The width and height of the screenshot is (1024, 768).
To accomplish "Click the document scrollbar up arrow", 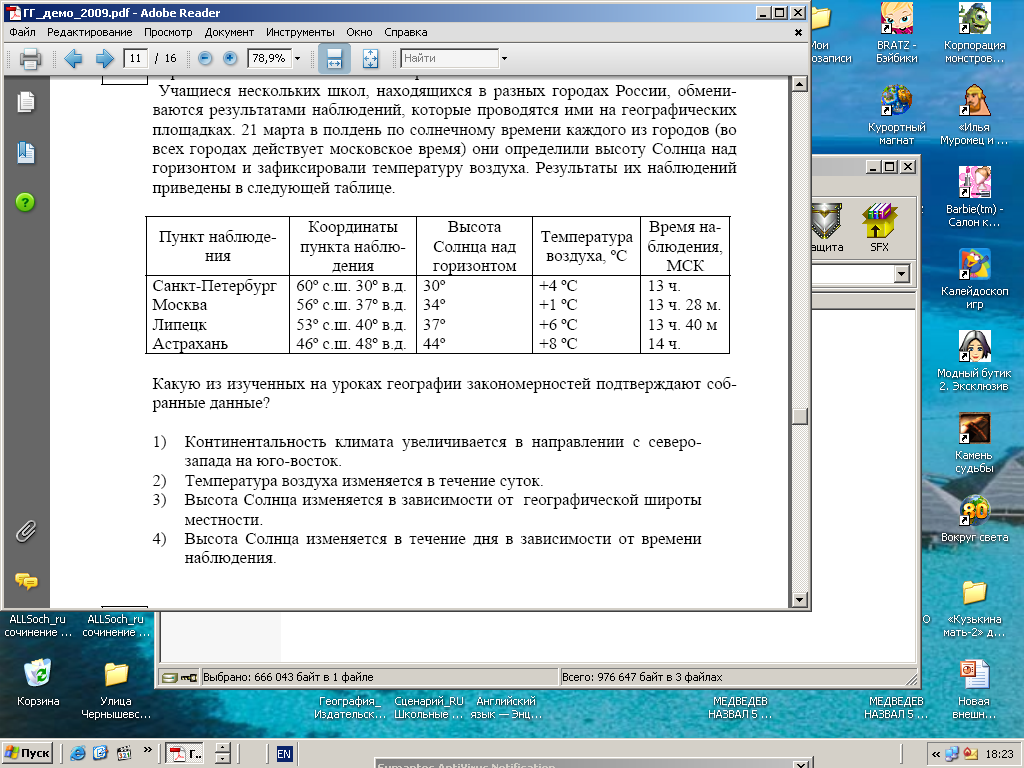I will pyautogui.click(x=799, y=84).
